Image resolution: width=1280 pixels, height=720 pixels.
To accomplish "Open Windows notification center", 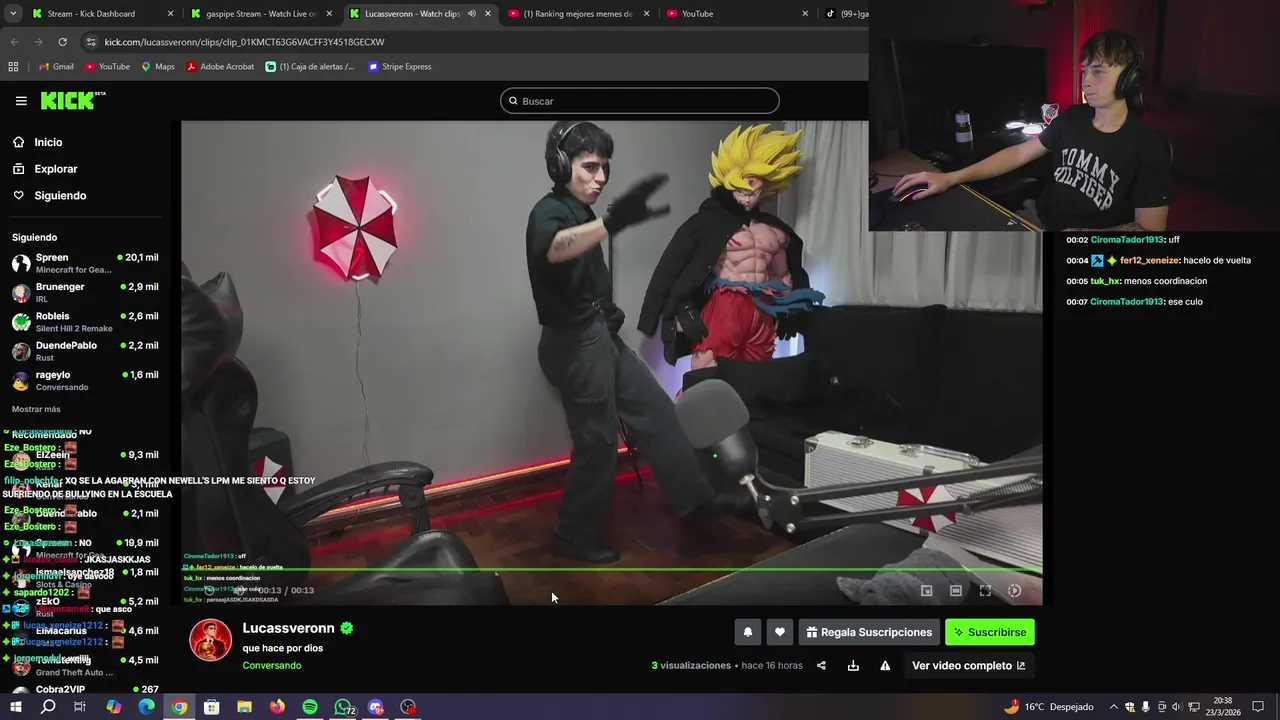I will point(1258,707).
